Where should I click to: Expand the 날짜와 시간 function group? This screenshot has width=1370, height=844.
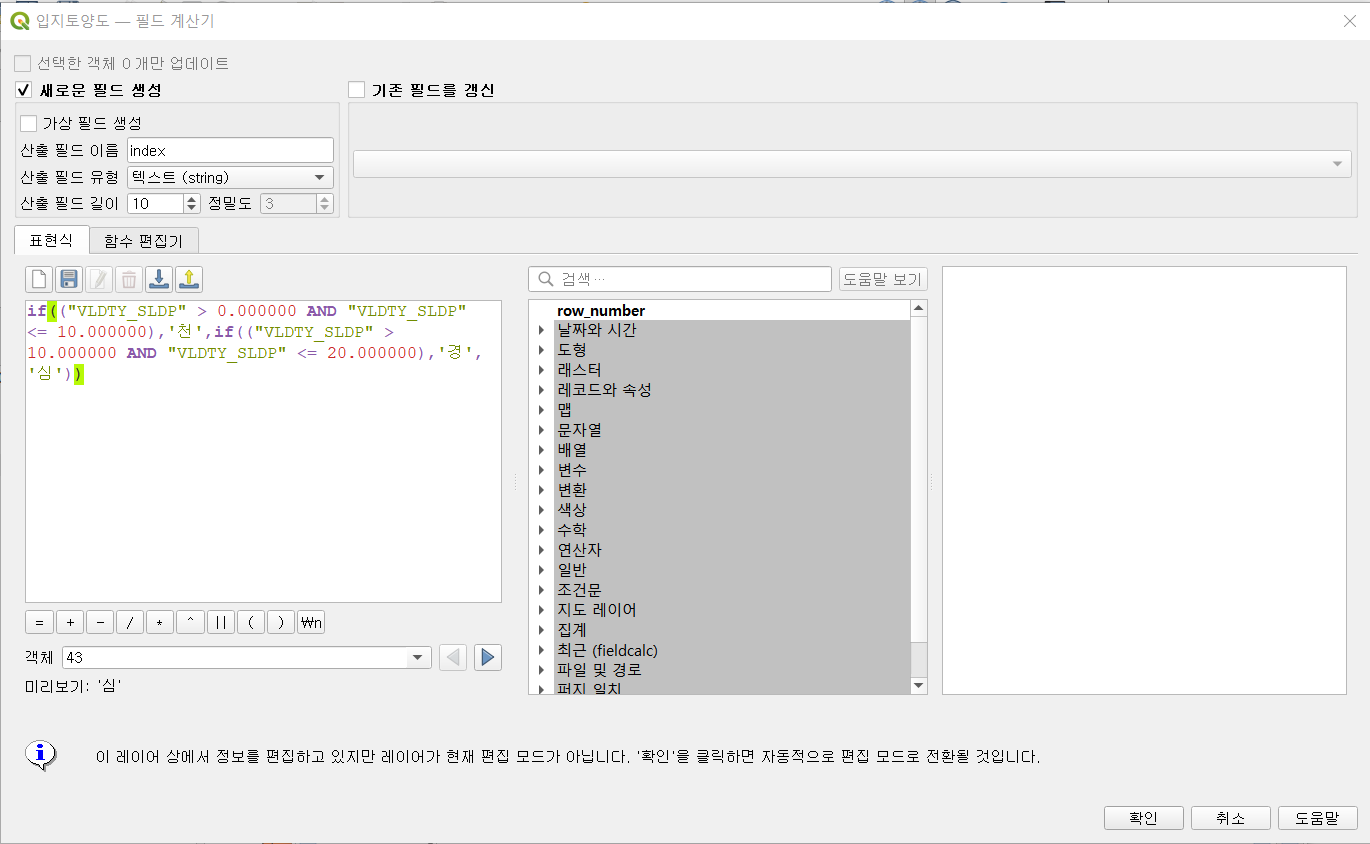point(542,330)
